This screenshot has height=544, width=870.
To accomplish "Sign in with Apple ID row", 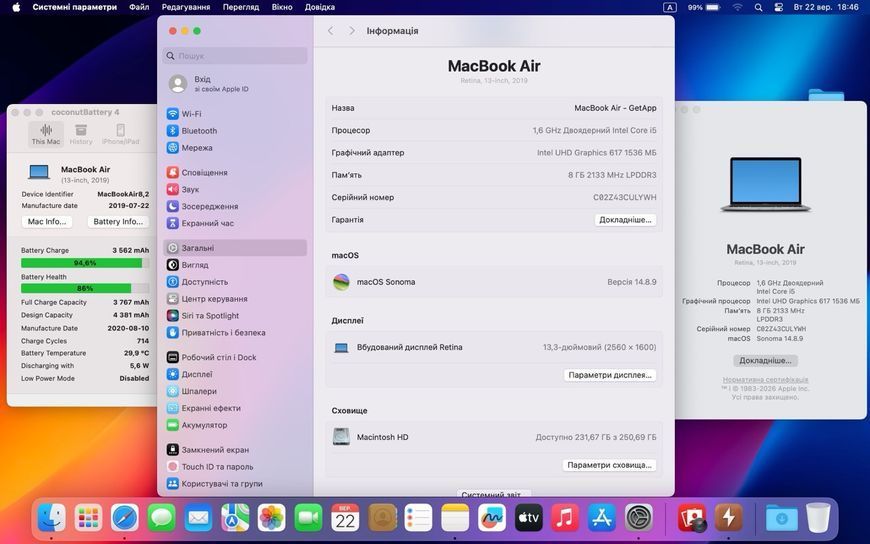I will pos(235,84).
